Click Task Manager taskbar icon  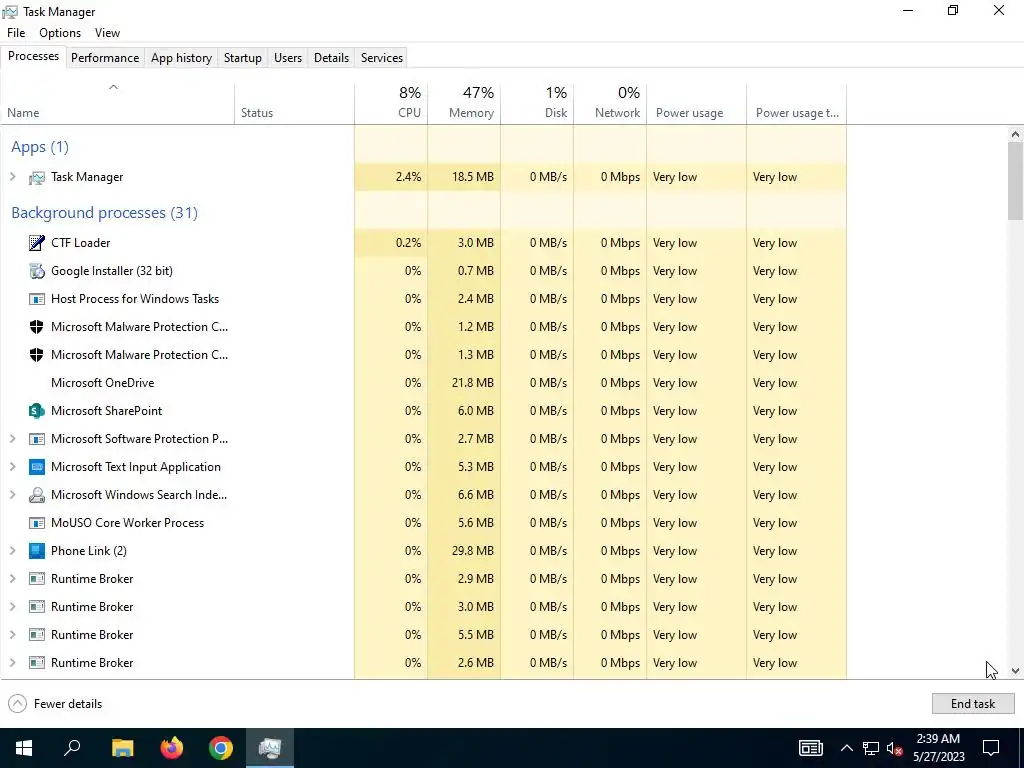click(x=270, y=748)
